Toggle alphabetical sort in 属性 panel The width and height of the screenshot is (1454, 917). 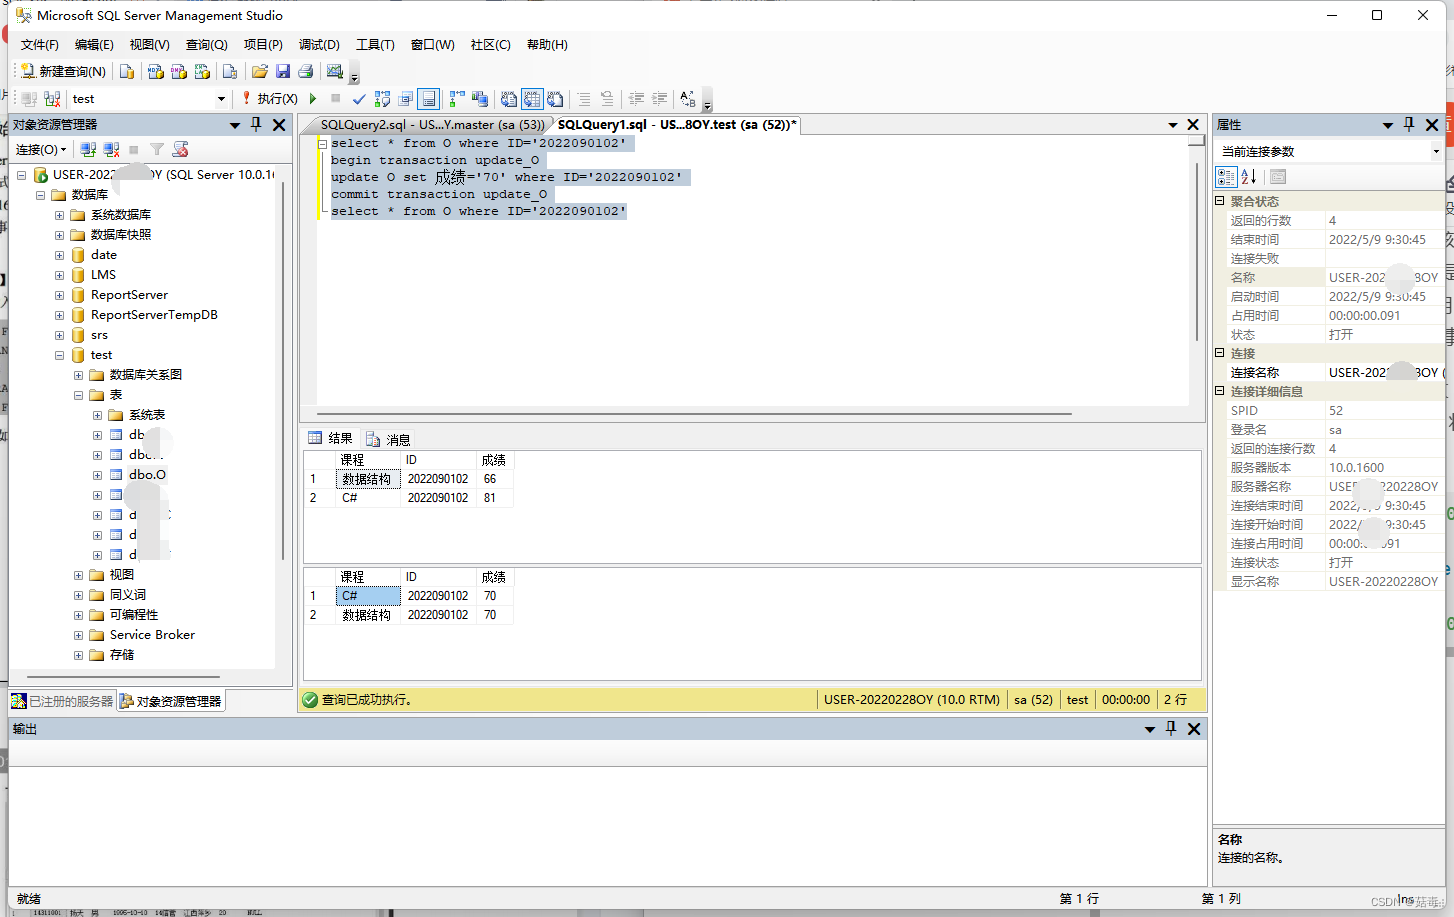coord(1249,177)
